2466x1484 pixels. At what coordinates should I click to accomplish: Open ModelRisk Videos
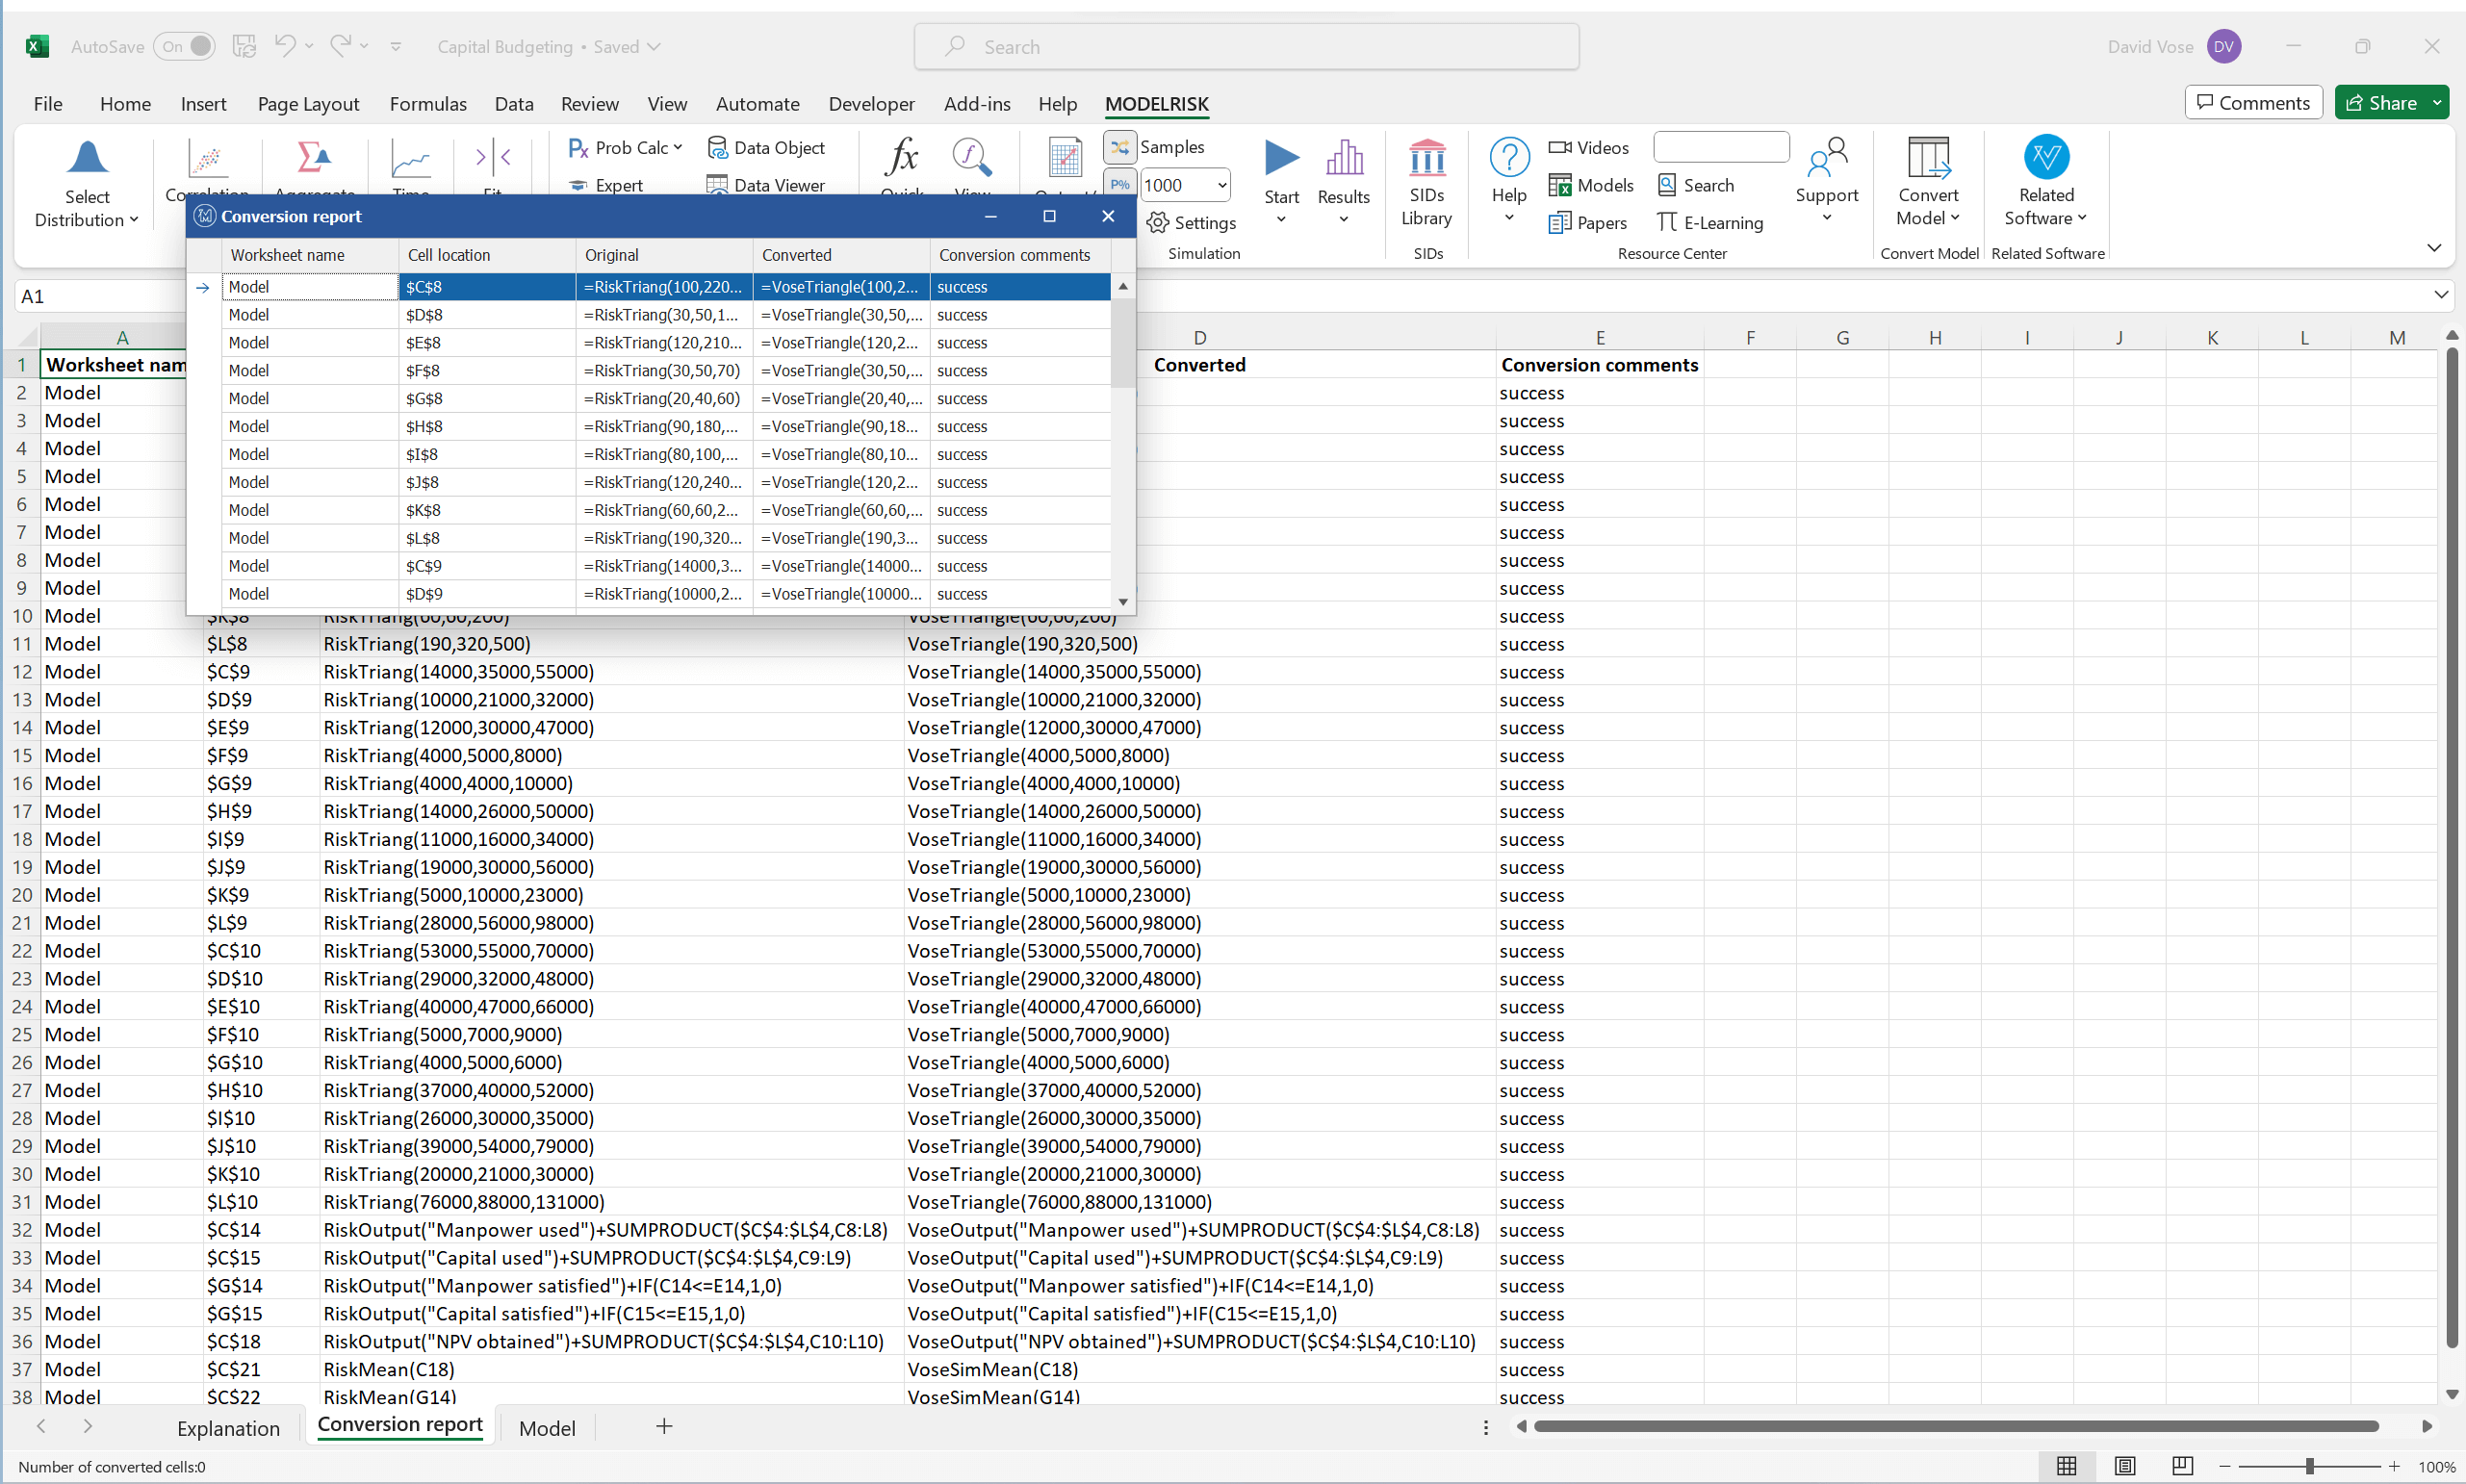pyautogui.click(x=1589, y=147)
